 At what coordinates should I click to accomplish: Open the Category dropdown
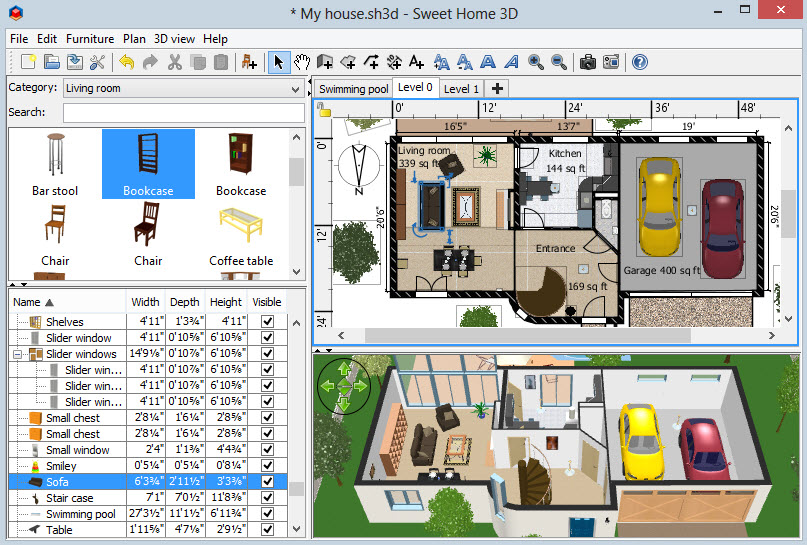click(x=182, y=88)
